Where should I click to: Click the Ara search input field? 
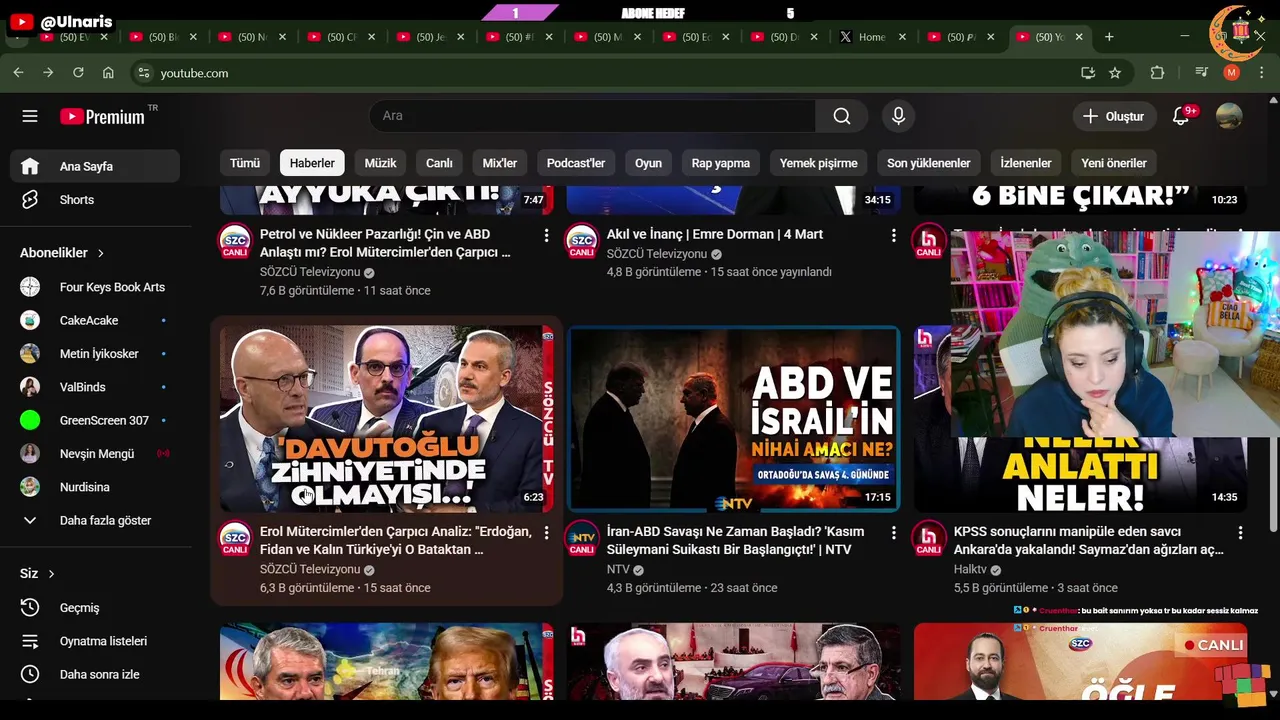tap(592, 116)
